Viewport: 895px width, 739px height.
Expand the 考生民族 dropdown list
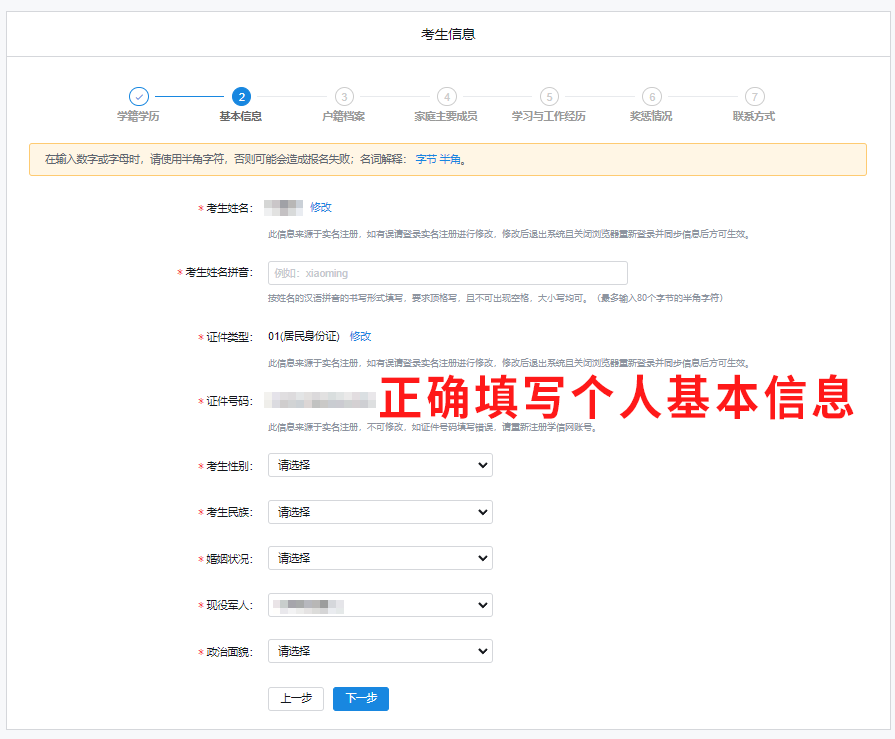tap(380, 512)
